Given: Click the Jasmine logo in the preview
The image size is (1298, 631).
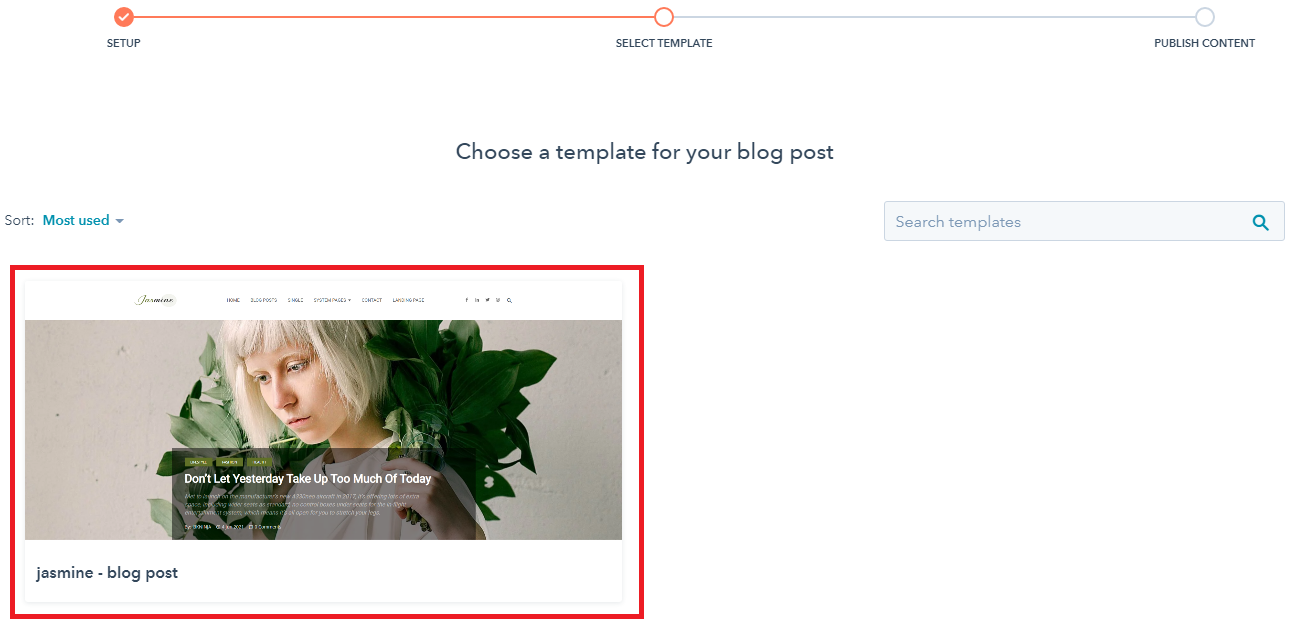Looking at the screenshot, I should pyautogui.click(x=156, y=300).
